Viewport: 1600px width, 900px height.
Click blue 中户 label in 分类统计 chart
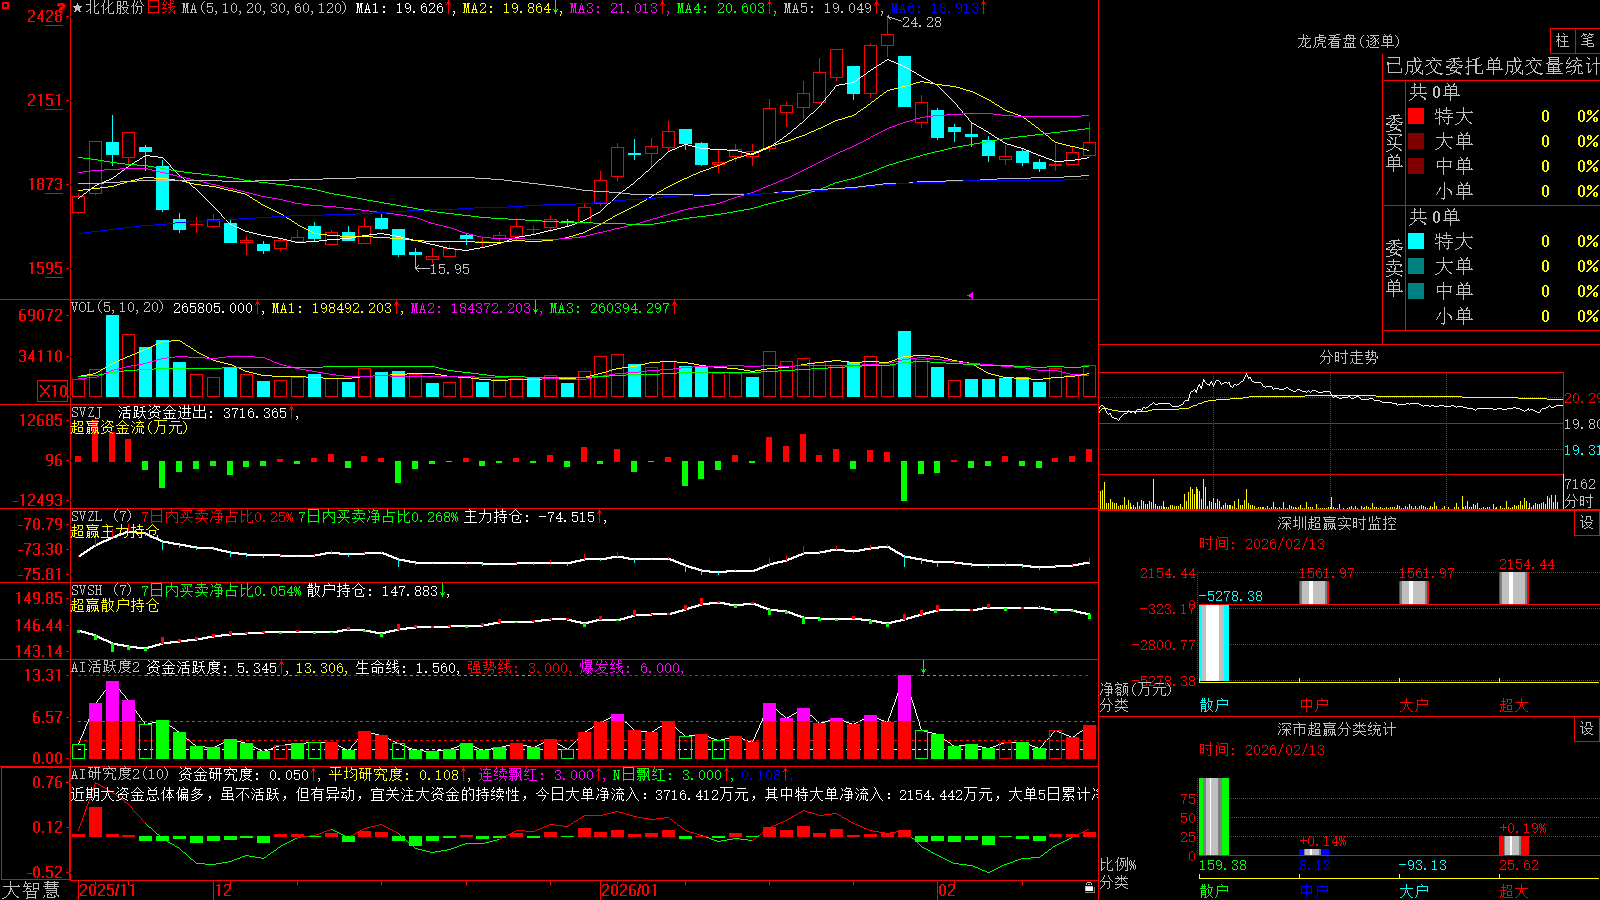[1314, 890]
